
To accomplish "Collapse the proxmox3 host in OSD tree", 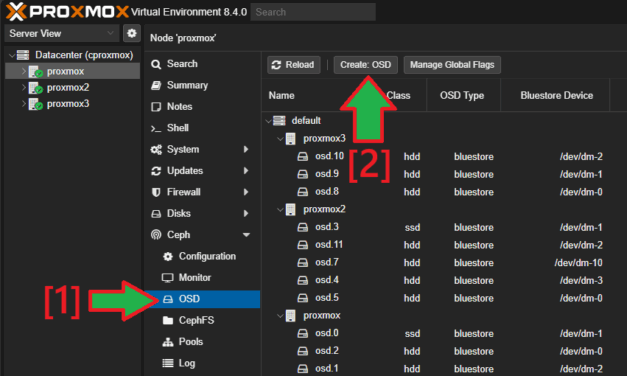I will 280,139.
